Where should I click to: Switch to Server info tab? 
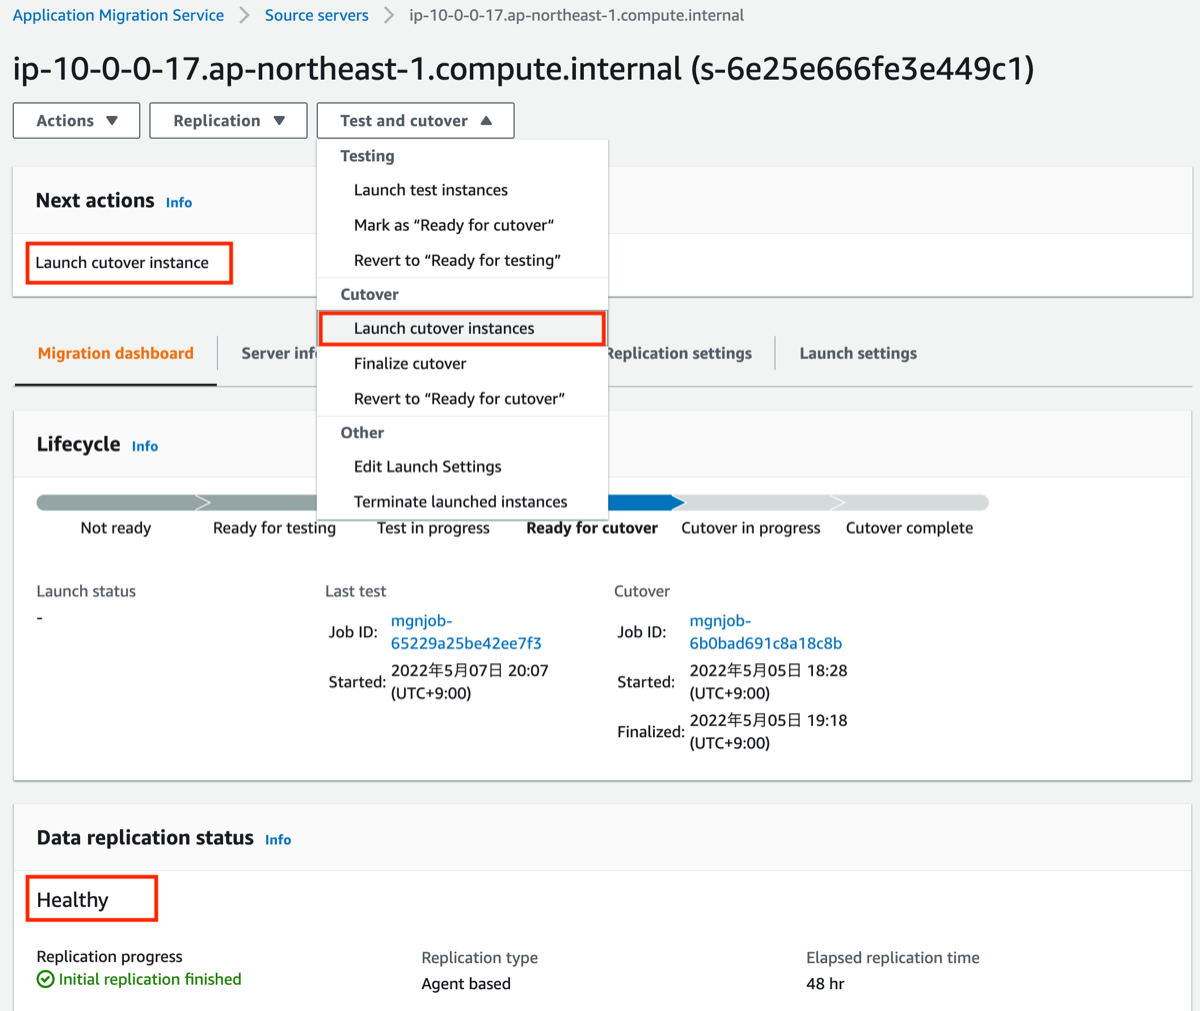point(278,353)
